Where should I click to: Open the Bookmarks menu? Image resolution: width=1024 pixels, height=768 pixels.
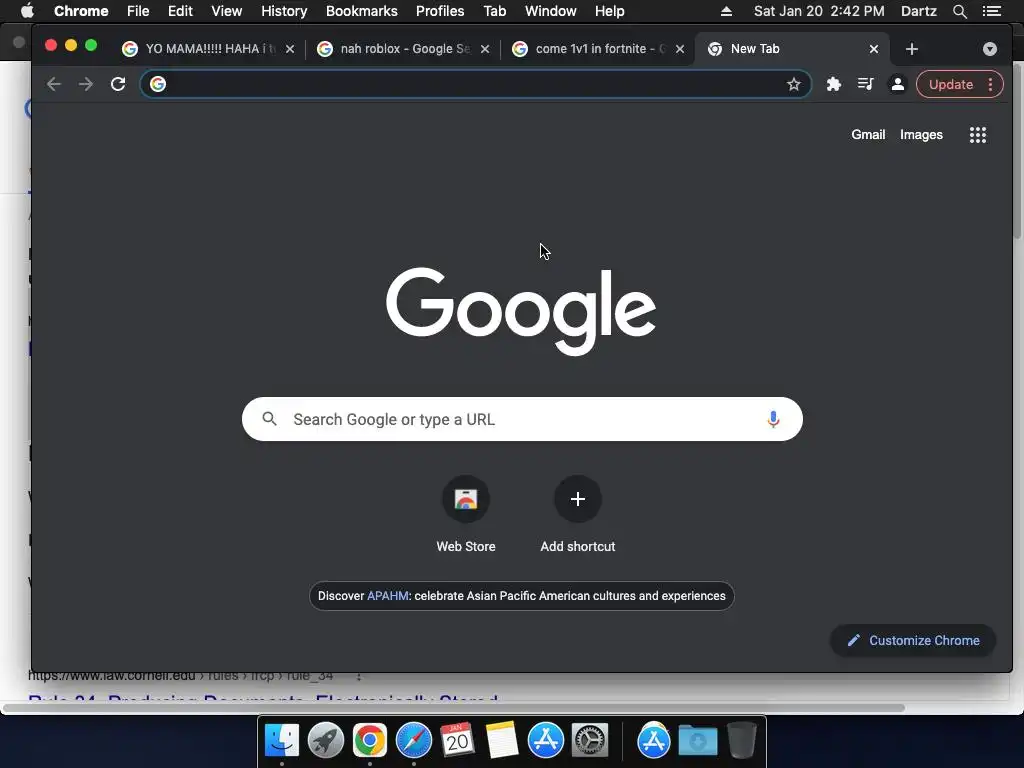(362, 11)
